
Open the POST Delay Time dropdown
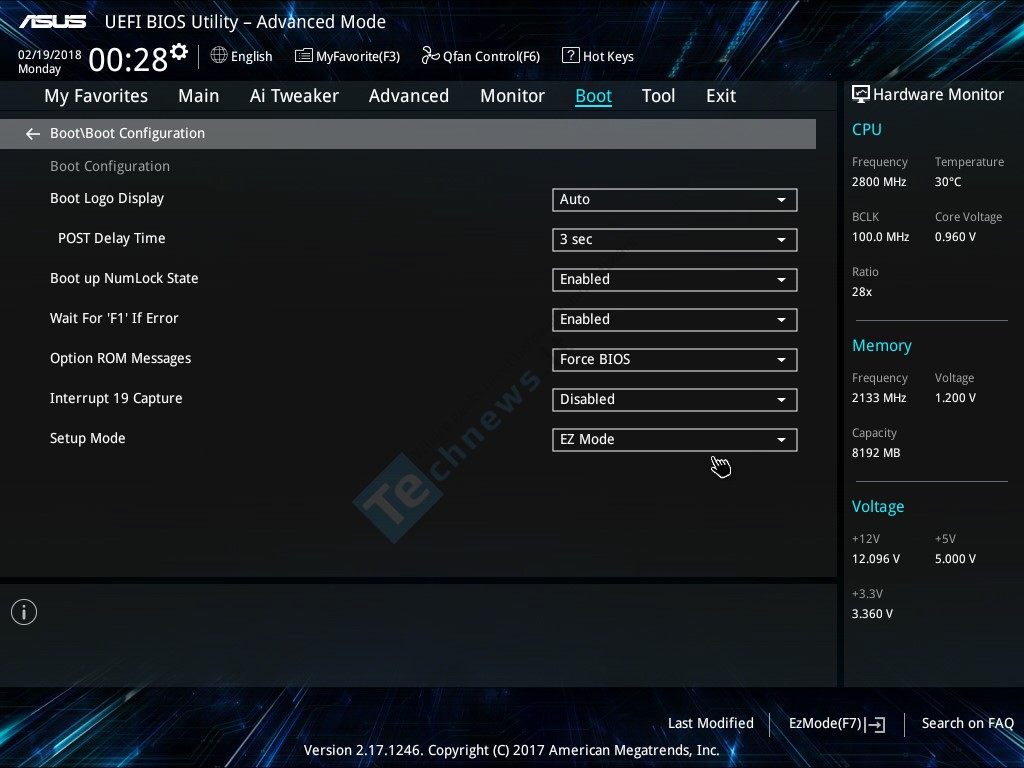coord(675,240)
